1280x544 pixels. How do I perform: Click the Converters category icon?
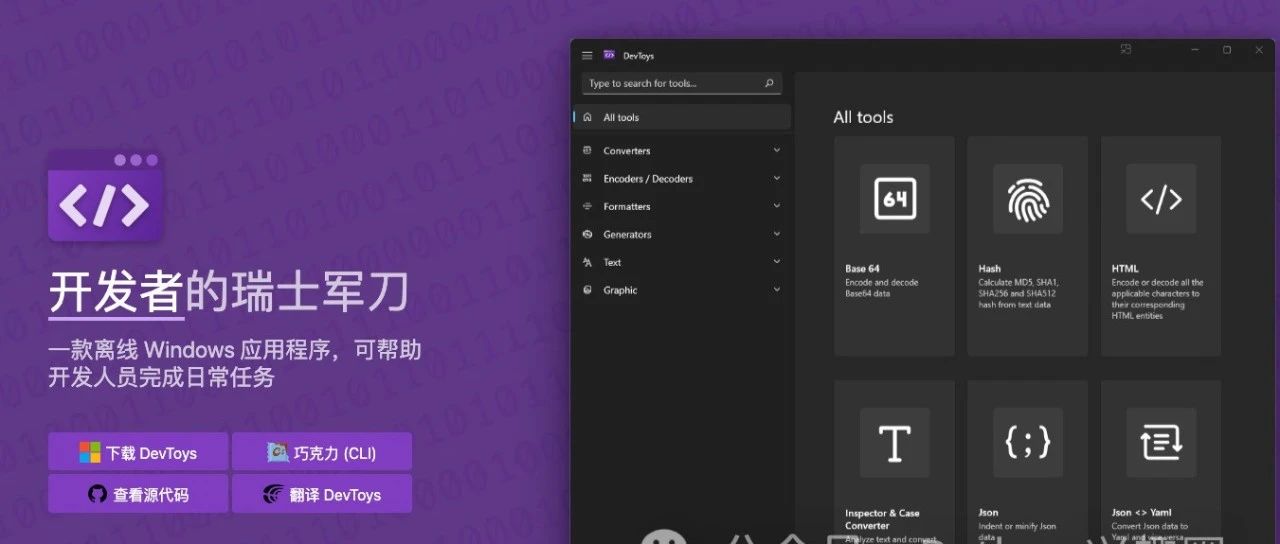pyautogui.click(x=586, y=151)
